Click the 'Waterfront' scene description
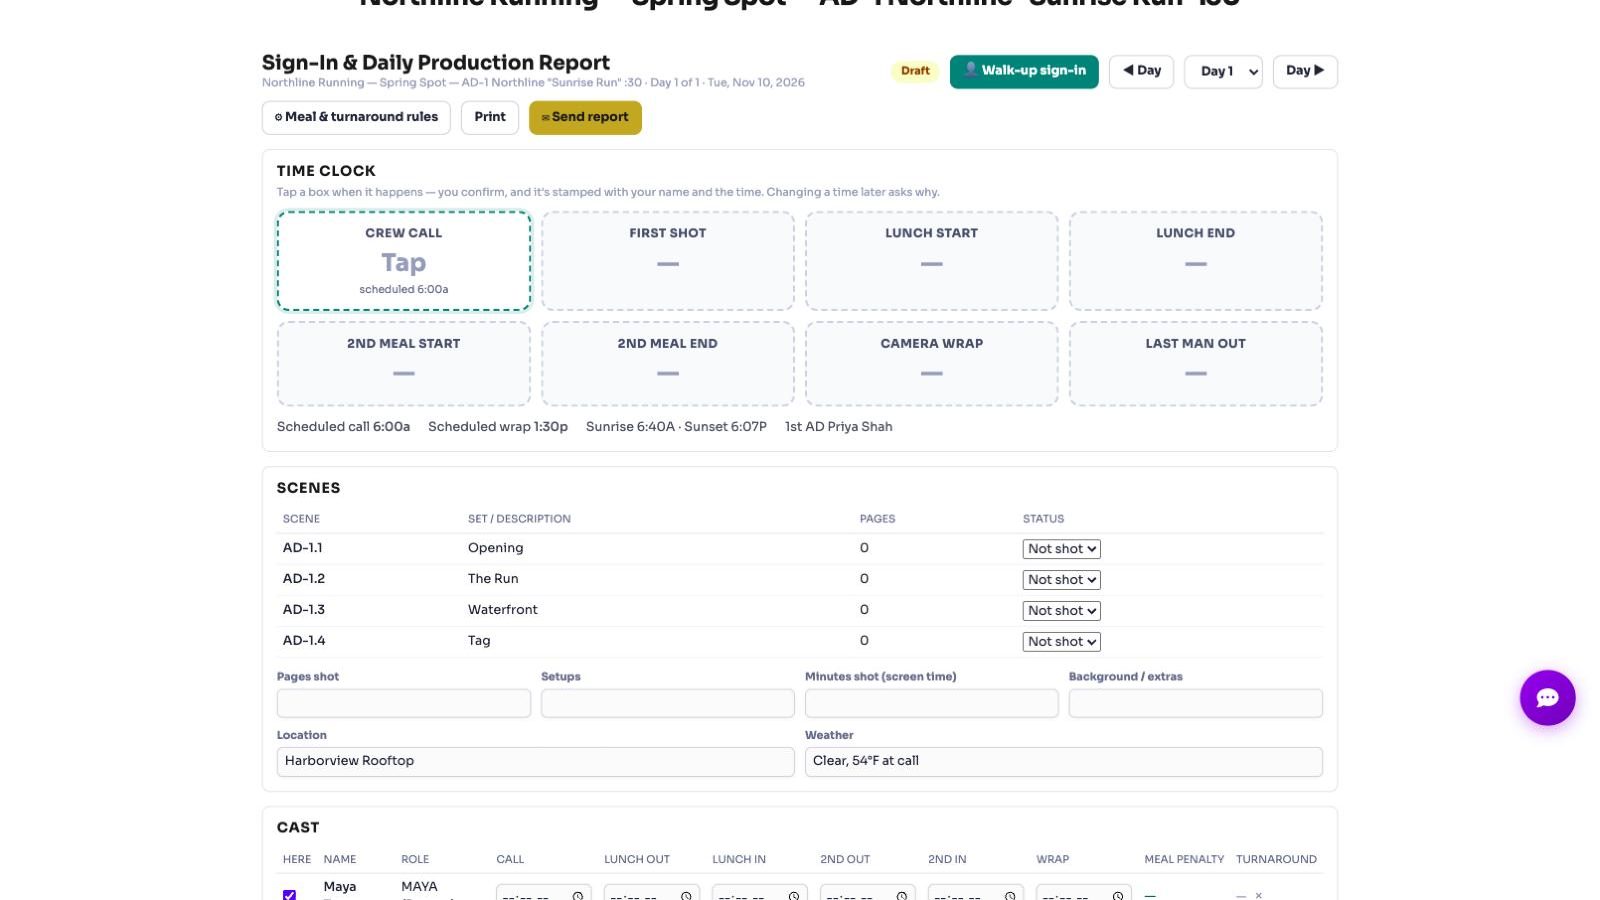The image size is (1600, 900). (x=503, y=610)
